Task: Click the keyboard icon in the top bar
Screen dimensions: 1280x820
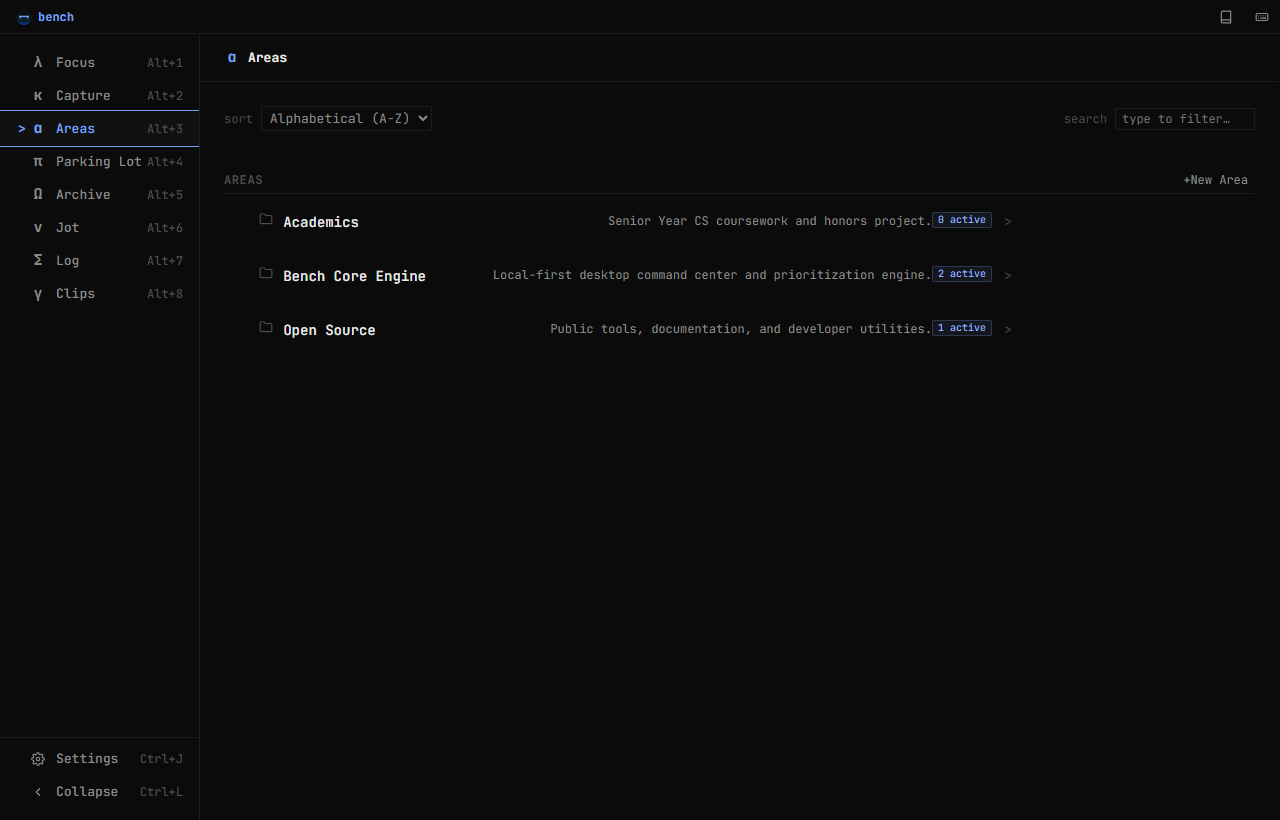Action: point(1262,17)
